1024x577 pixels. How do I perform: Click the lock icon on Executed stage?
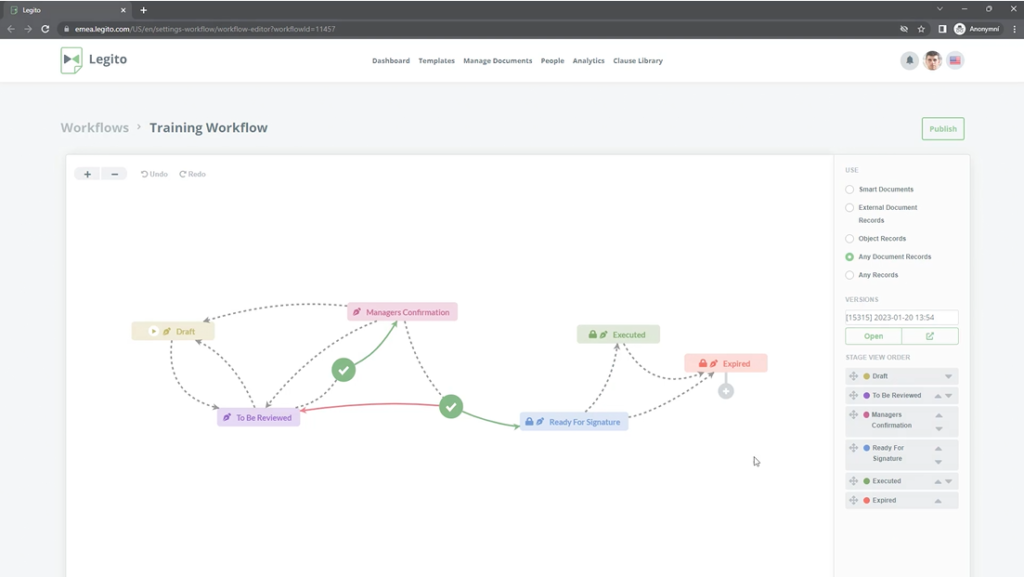[592, 335]
